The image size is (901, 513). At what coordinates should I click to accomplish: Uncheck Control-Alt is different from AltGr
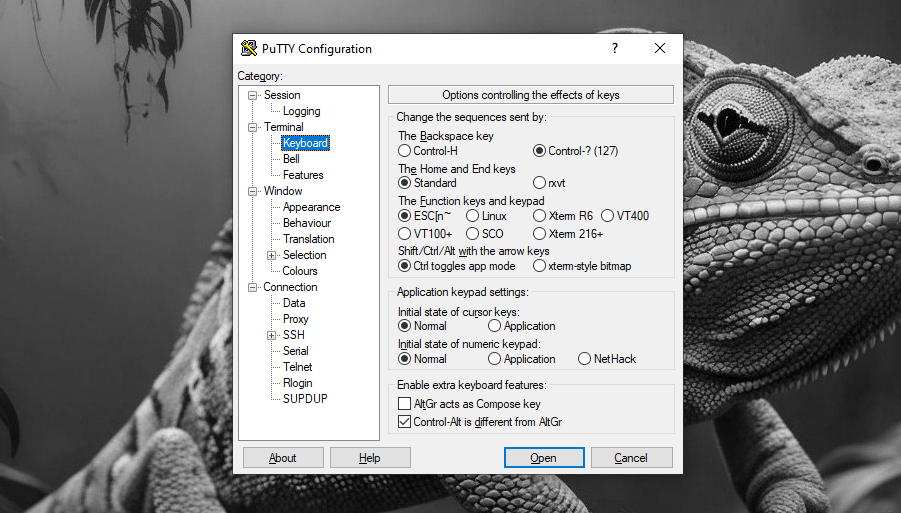[x=405, y=422]
